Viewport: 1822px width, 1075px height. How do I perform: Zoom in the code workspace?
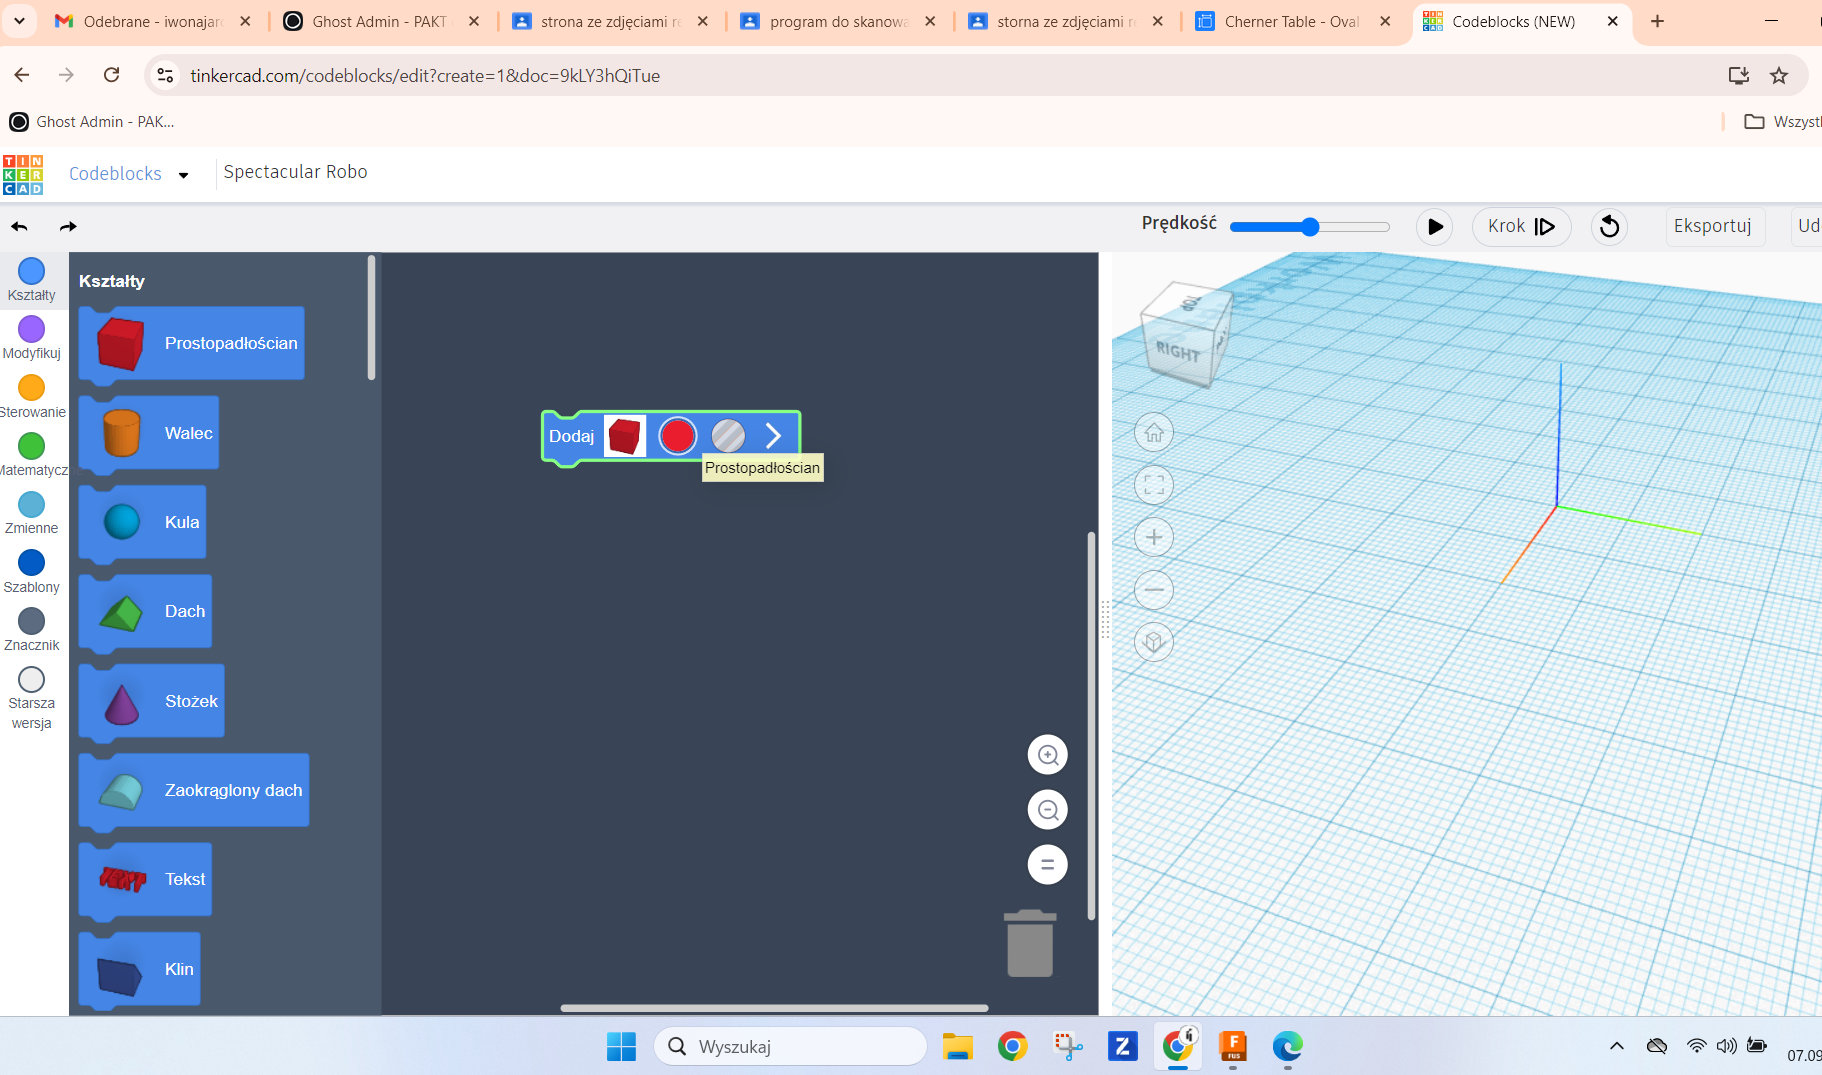tap(1048, 755)
